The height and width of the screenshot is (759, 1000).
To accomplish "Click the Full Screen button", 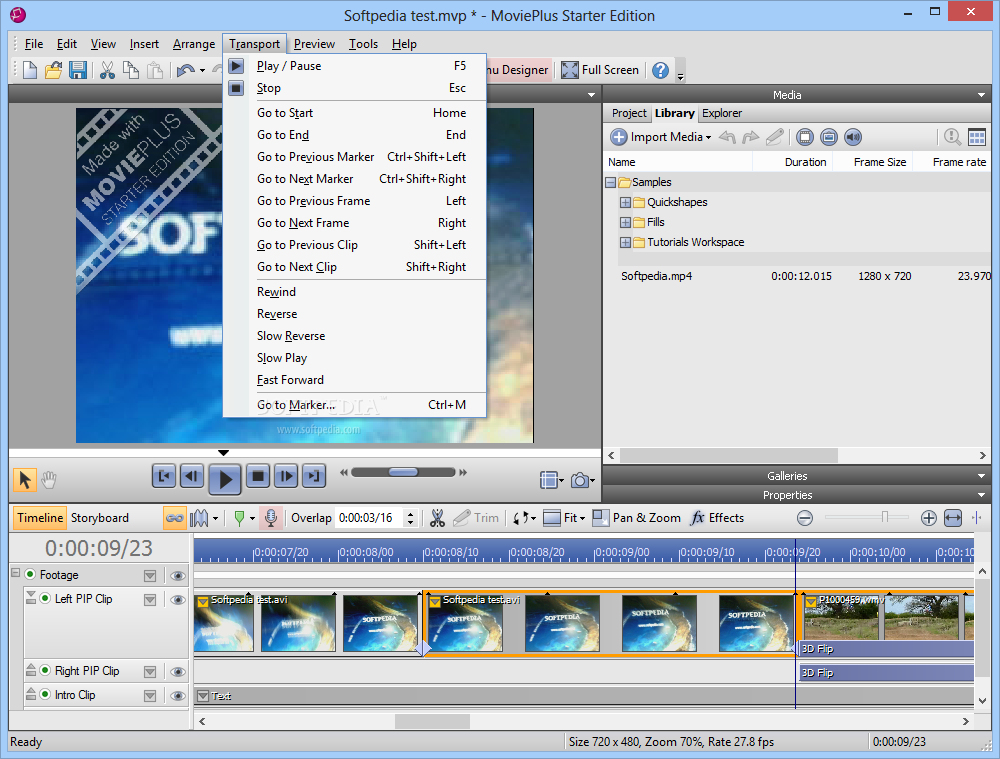I will [600, 70].
